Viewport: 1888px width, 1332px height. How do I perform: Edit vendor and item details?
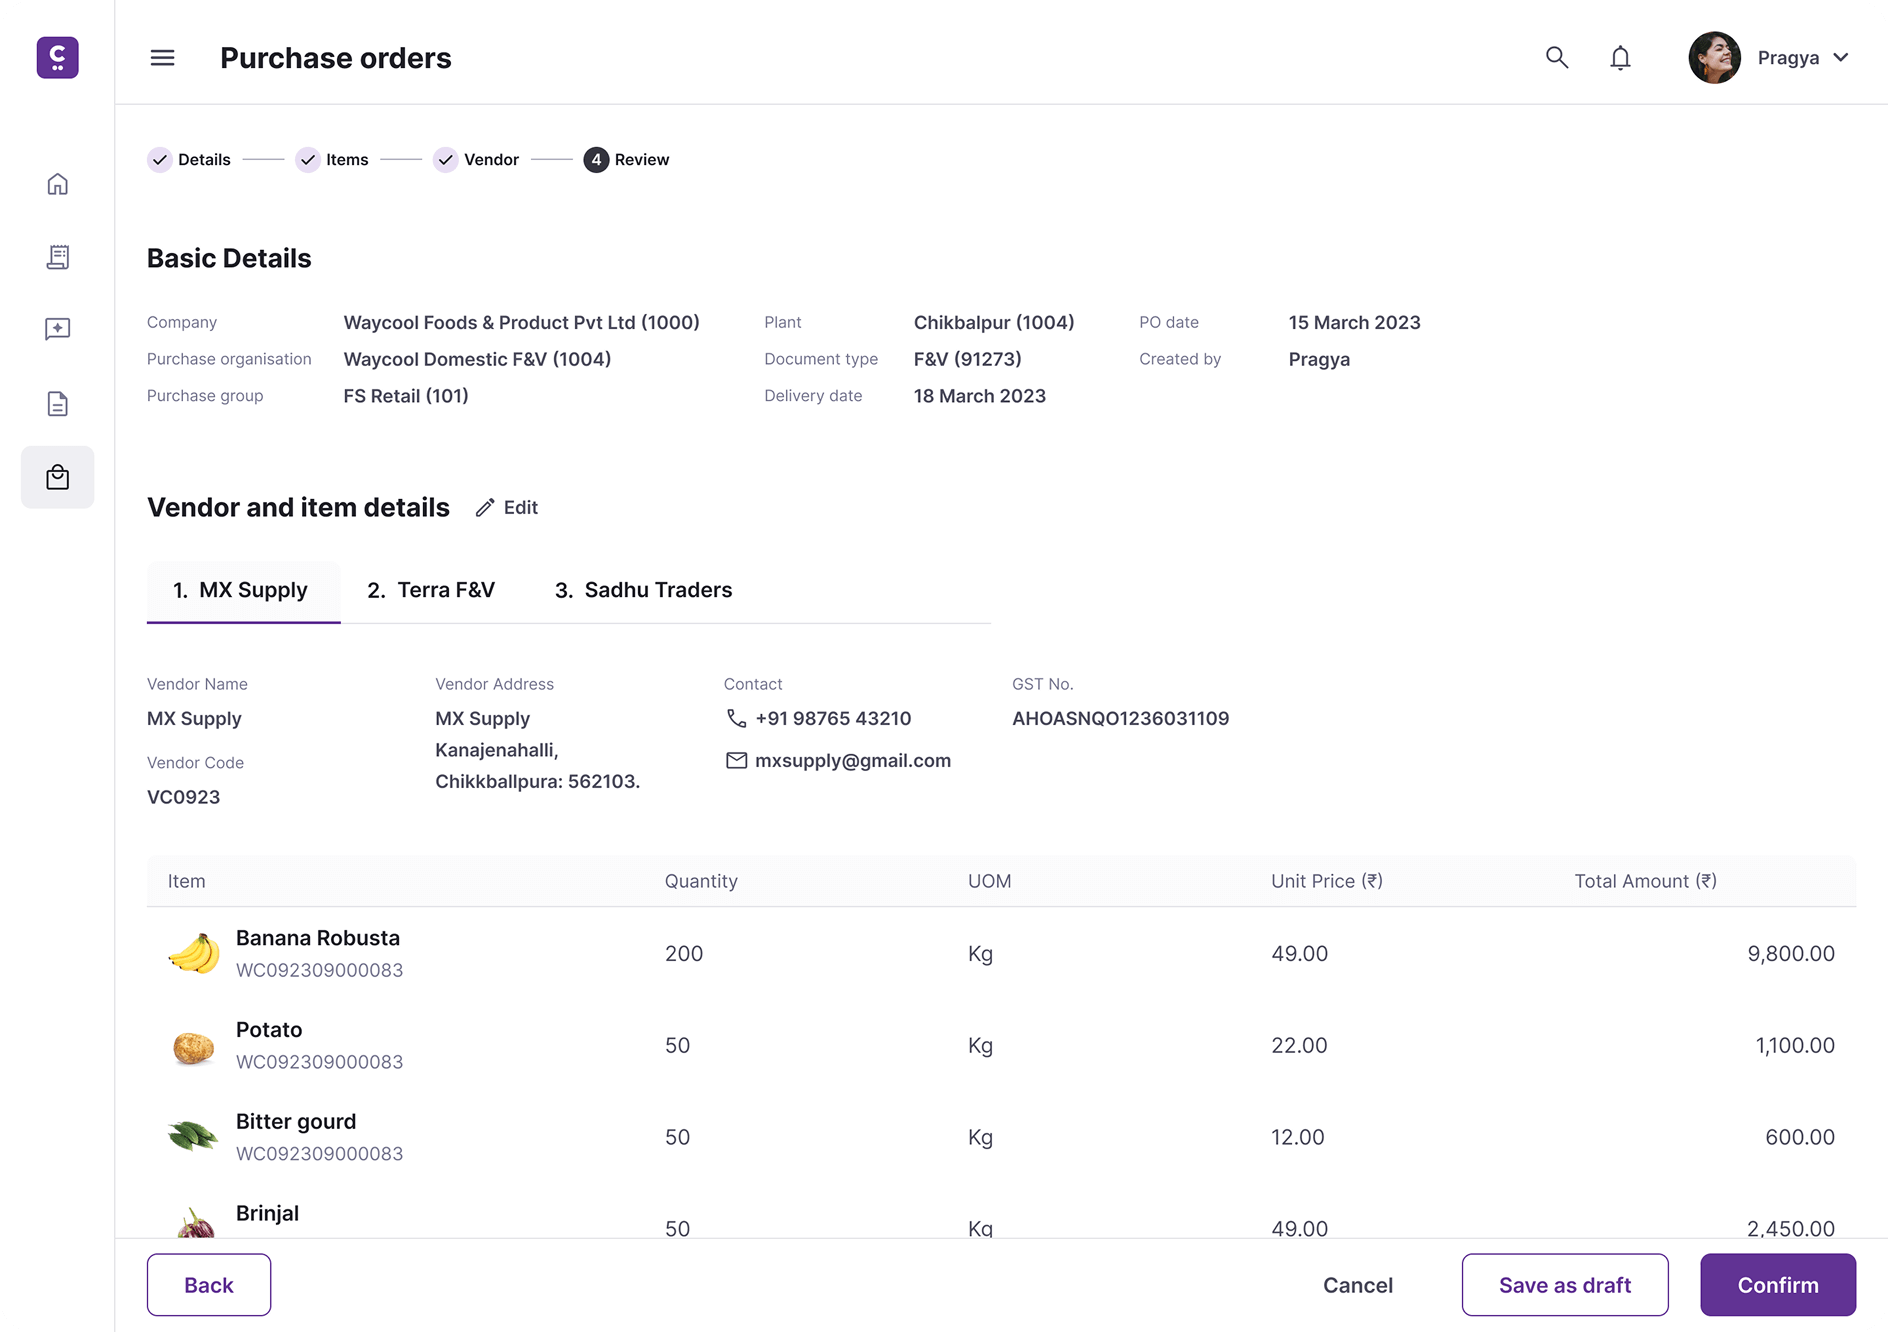click(507, 508)
